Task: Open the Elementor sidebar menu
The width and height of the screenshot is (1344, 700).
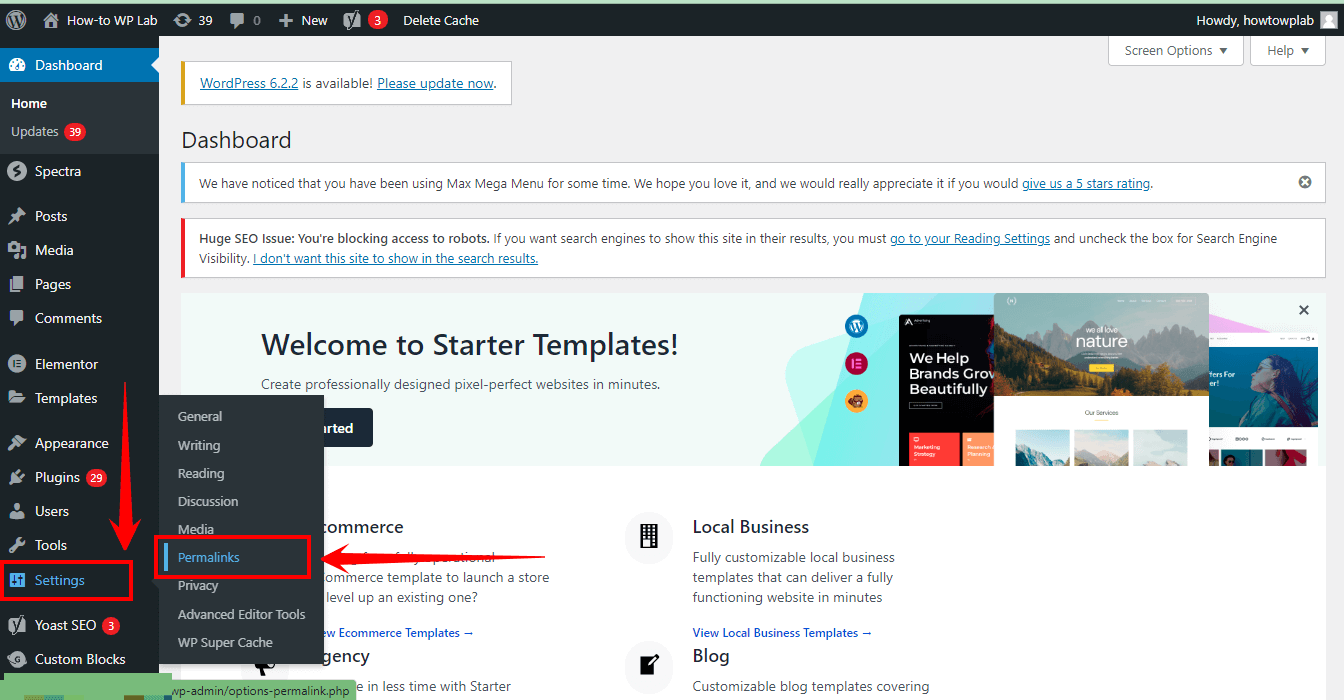Action: point(66,364)
